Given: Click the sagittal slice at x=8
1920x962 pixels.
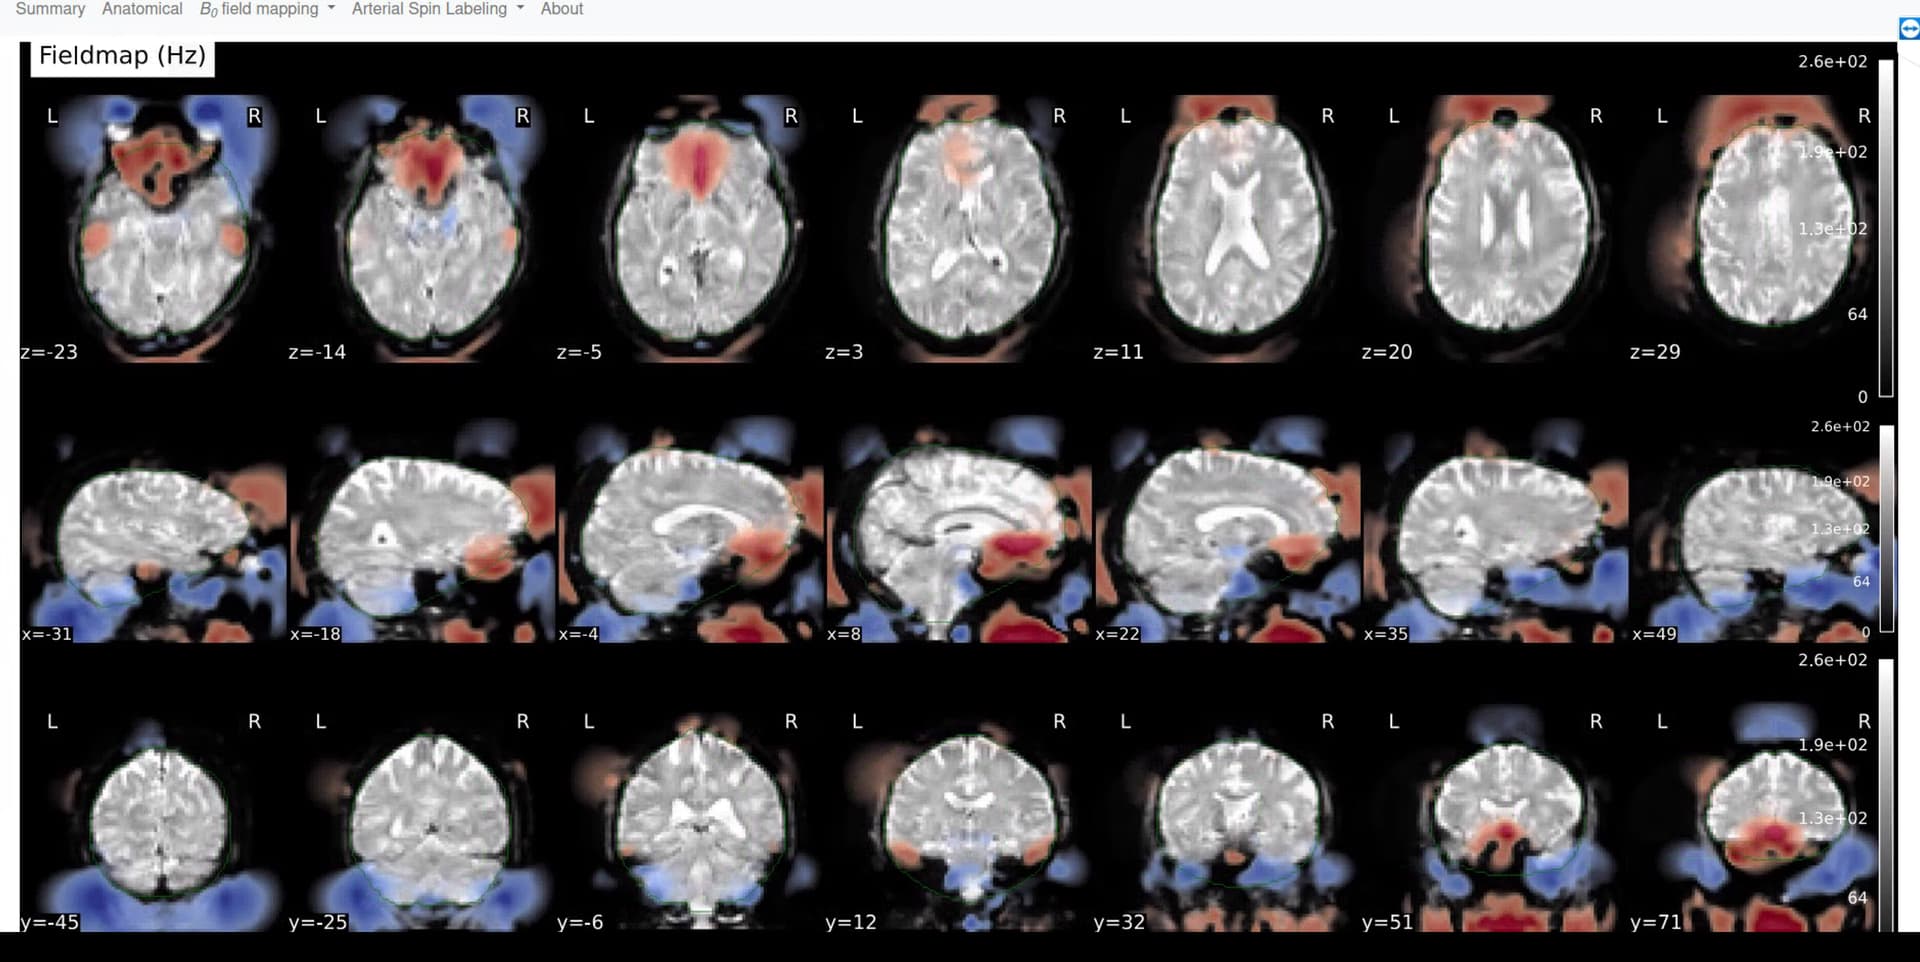Looking at the screenshot, I should pos(958,535).
